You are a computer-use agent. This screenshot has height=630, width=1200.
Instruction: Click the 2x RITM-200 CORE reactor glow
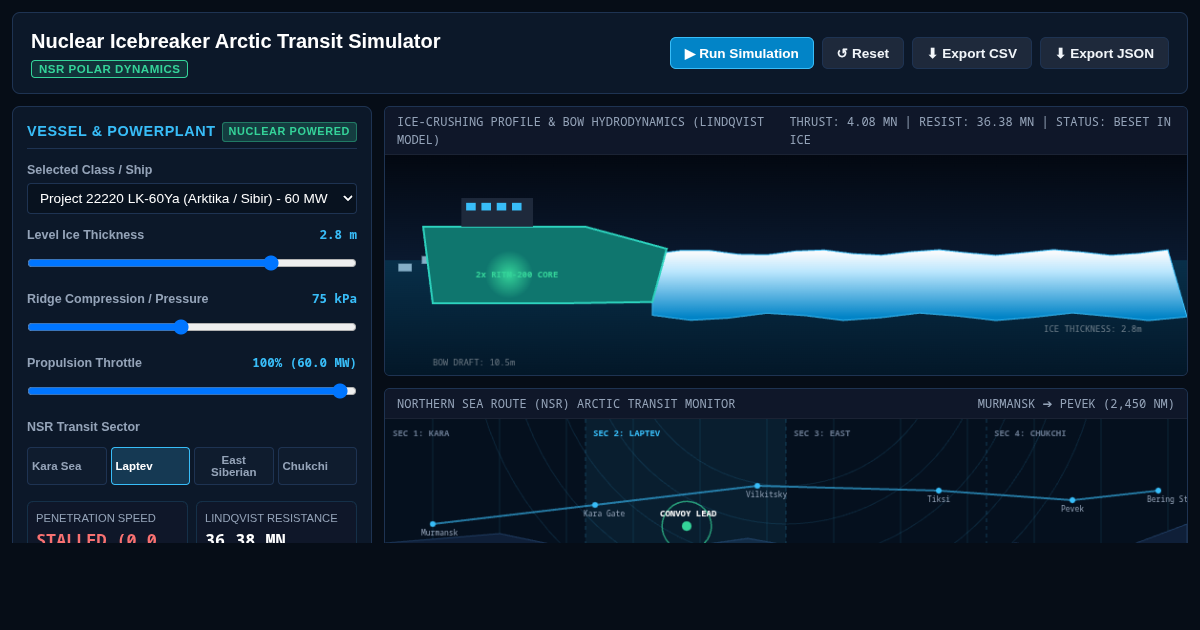510,274
